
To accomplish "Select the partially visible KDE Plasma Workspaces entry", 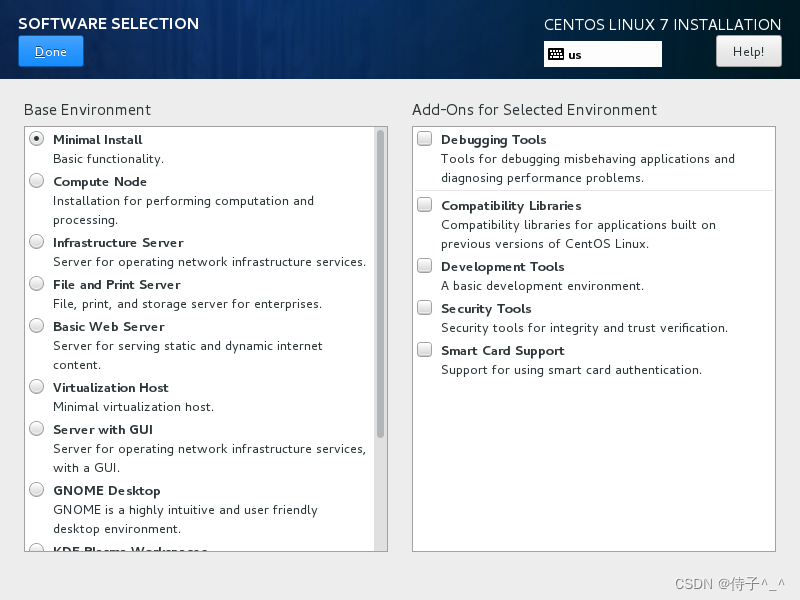I will point(130,548).
